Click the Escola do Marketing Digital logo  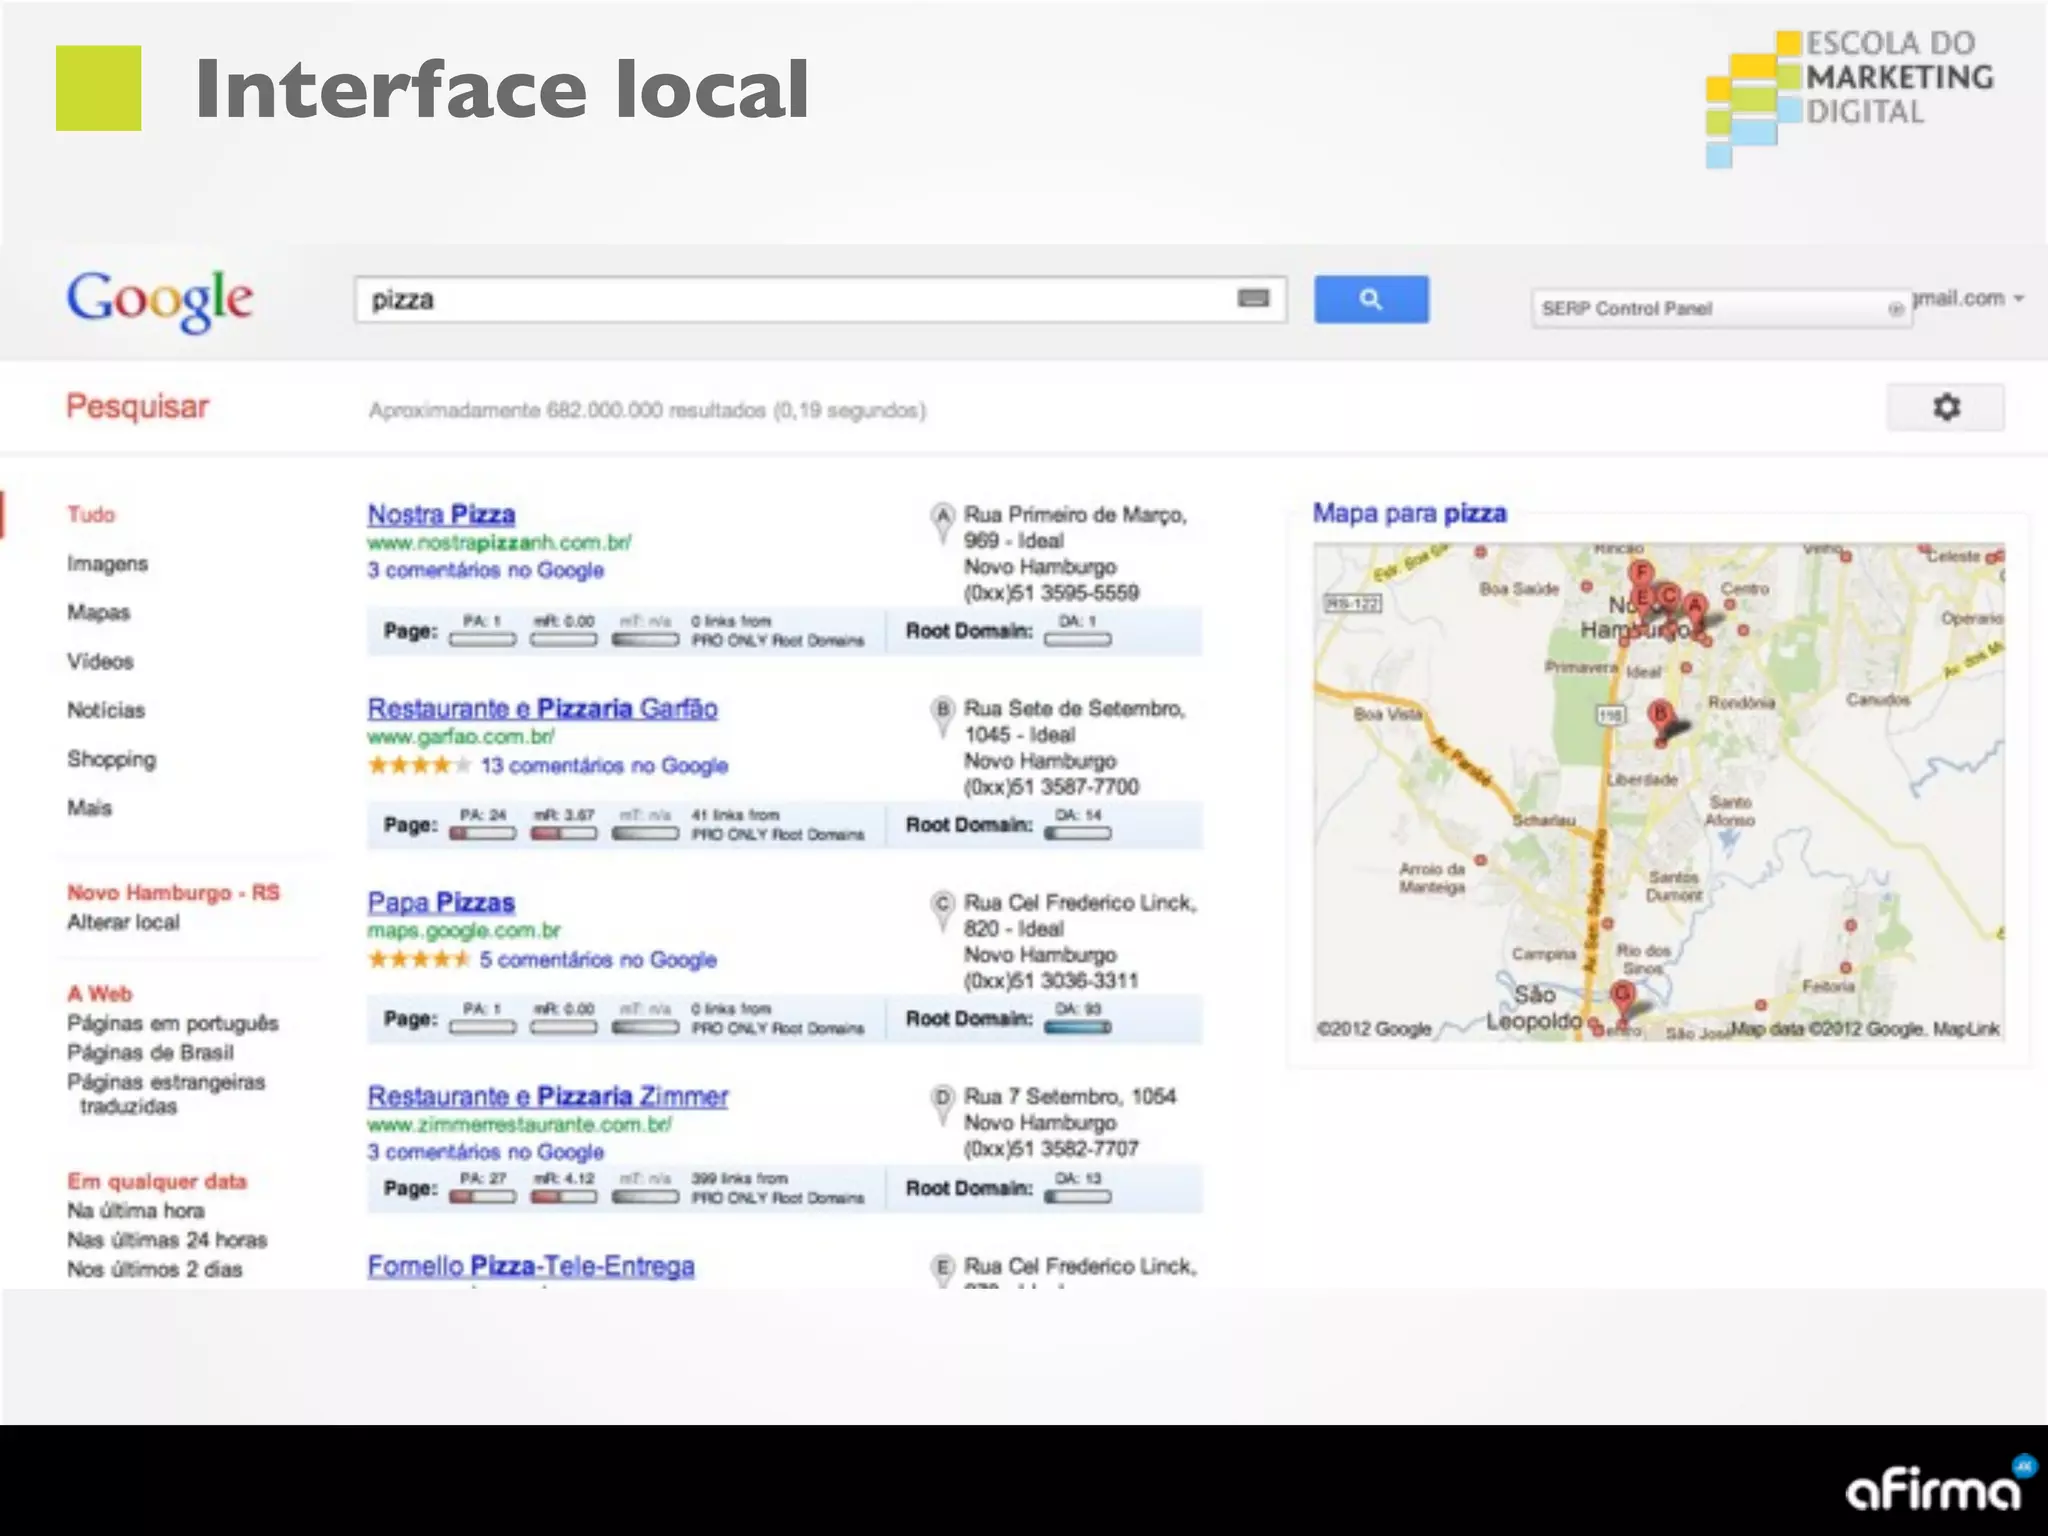click(x=1850, y=98)
